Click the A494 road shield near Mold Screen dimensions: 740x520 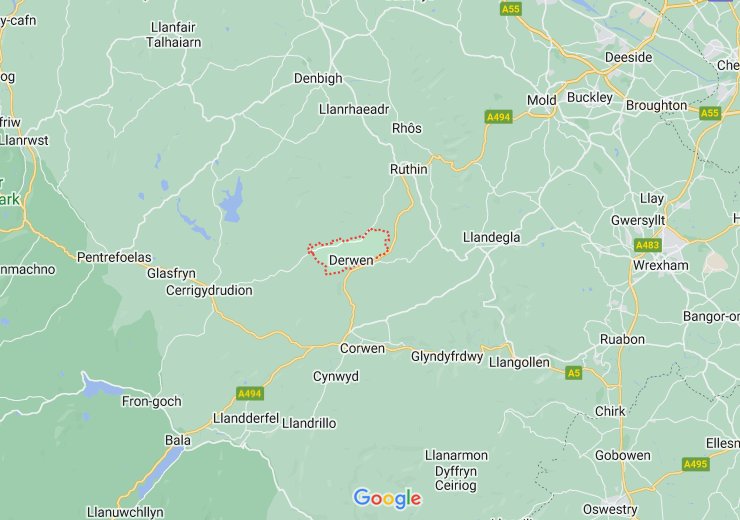pos(499,117)
